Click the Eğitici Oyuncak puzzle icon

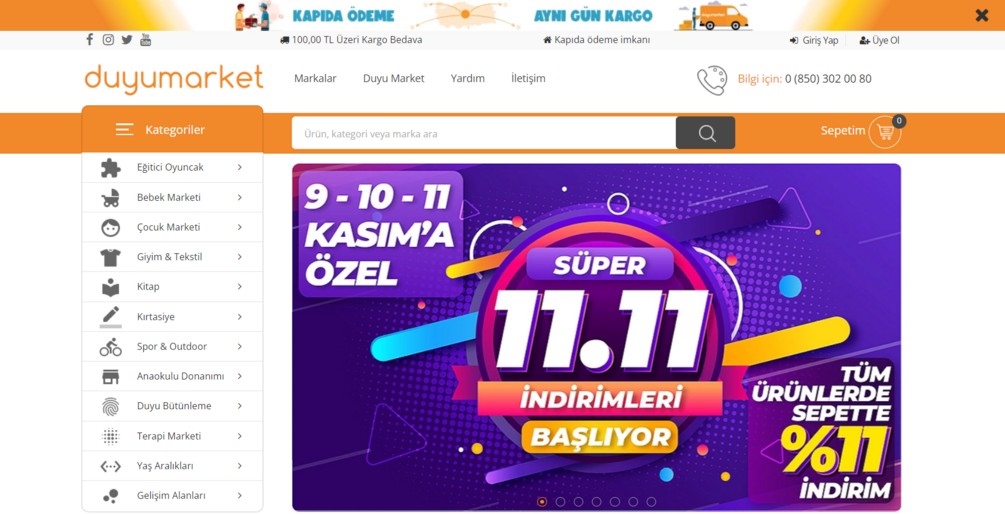[110, 167]
